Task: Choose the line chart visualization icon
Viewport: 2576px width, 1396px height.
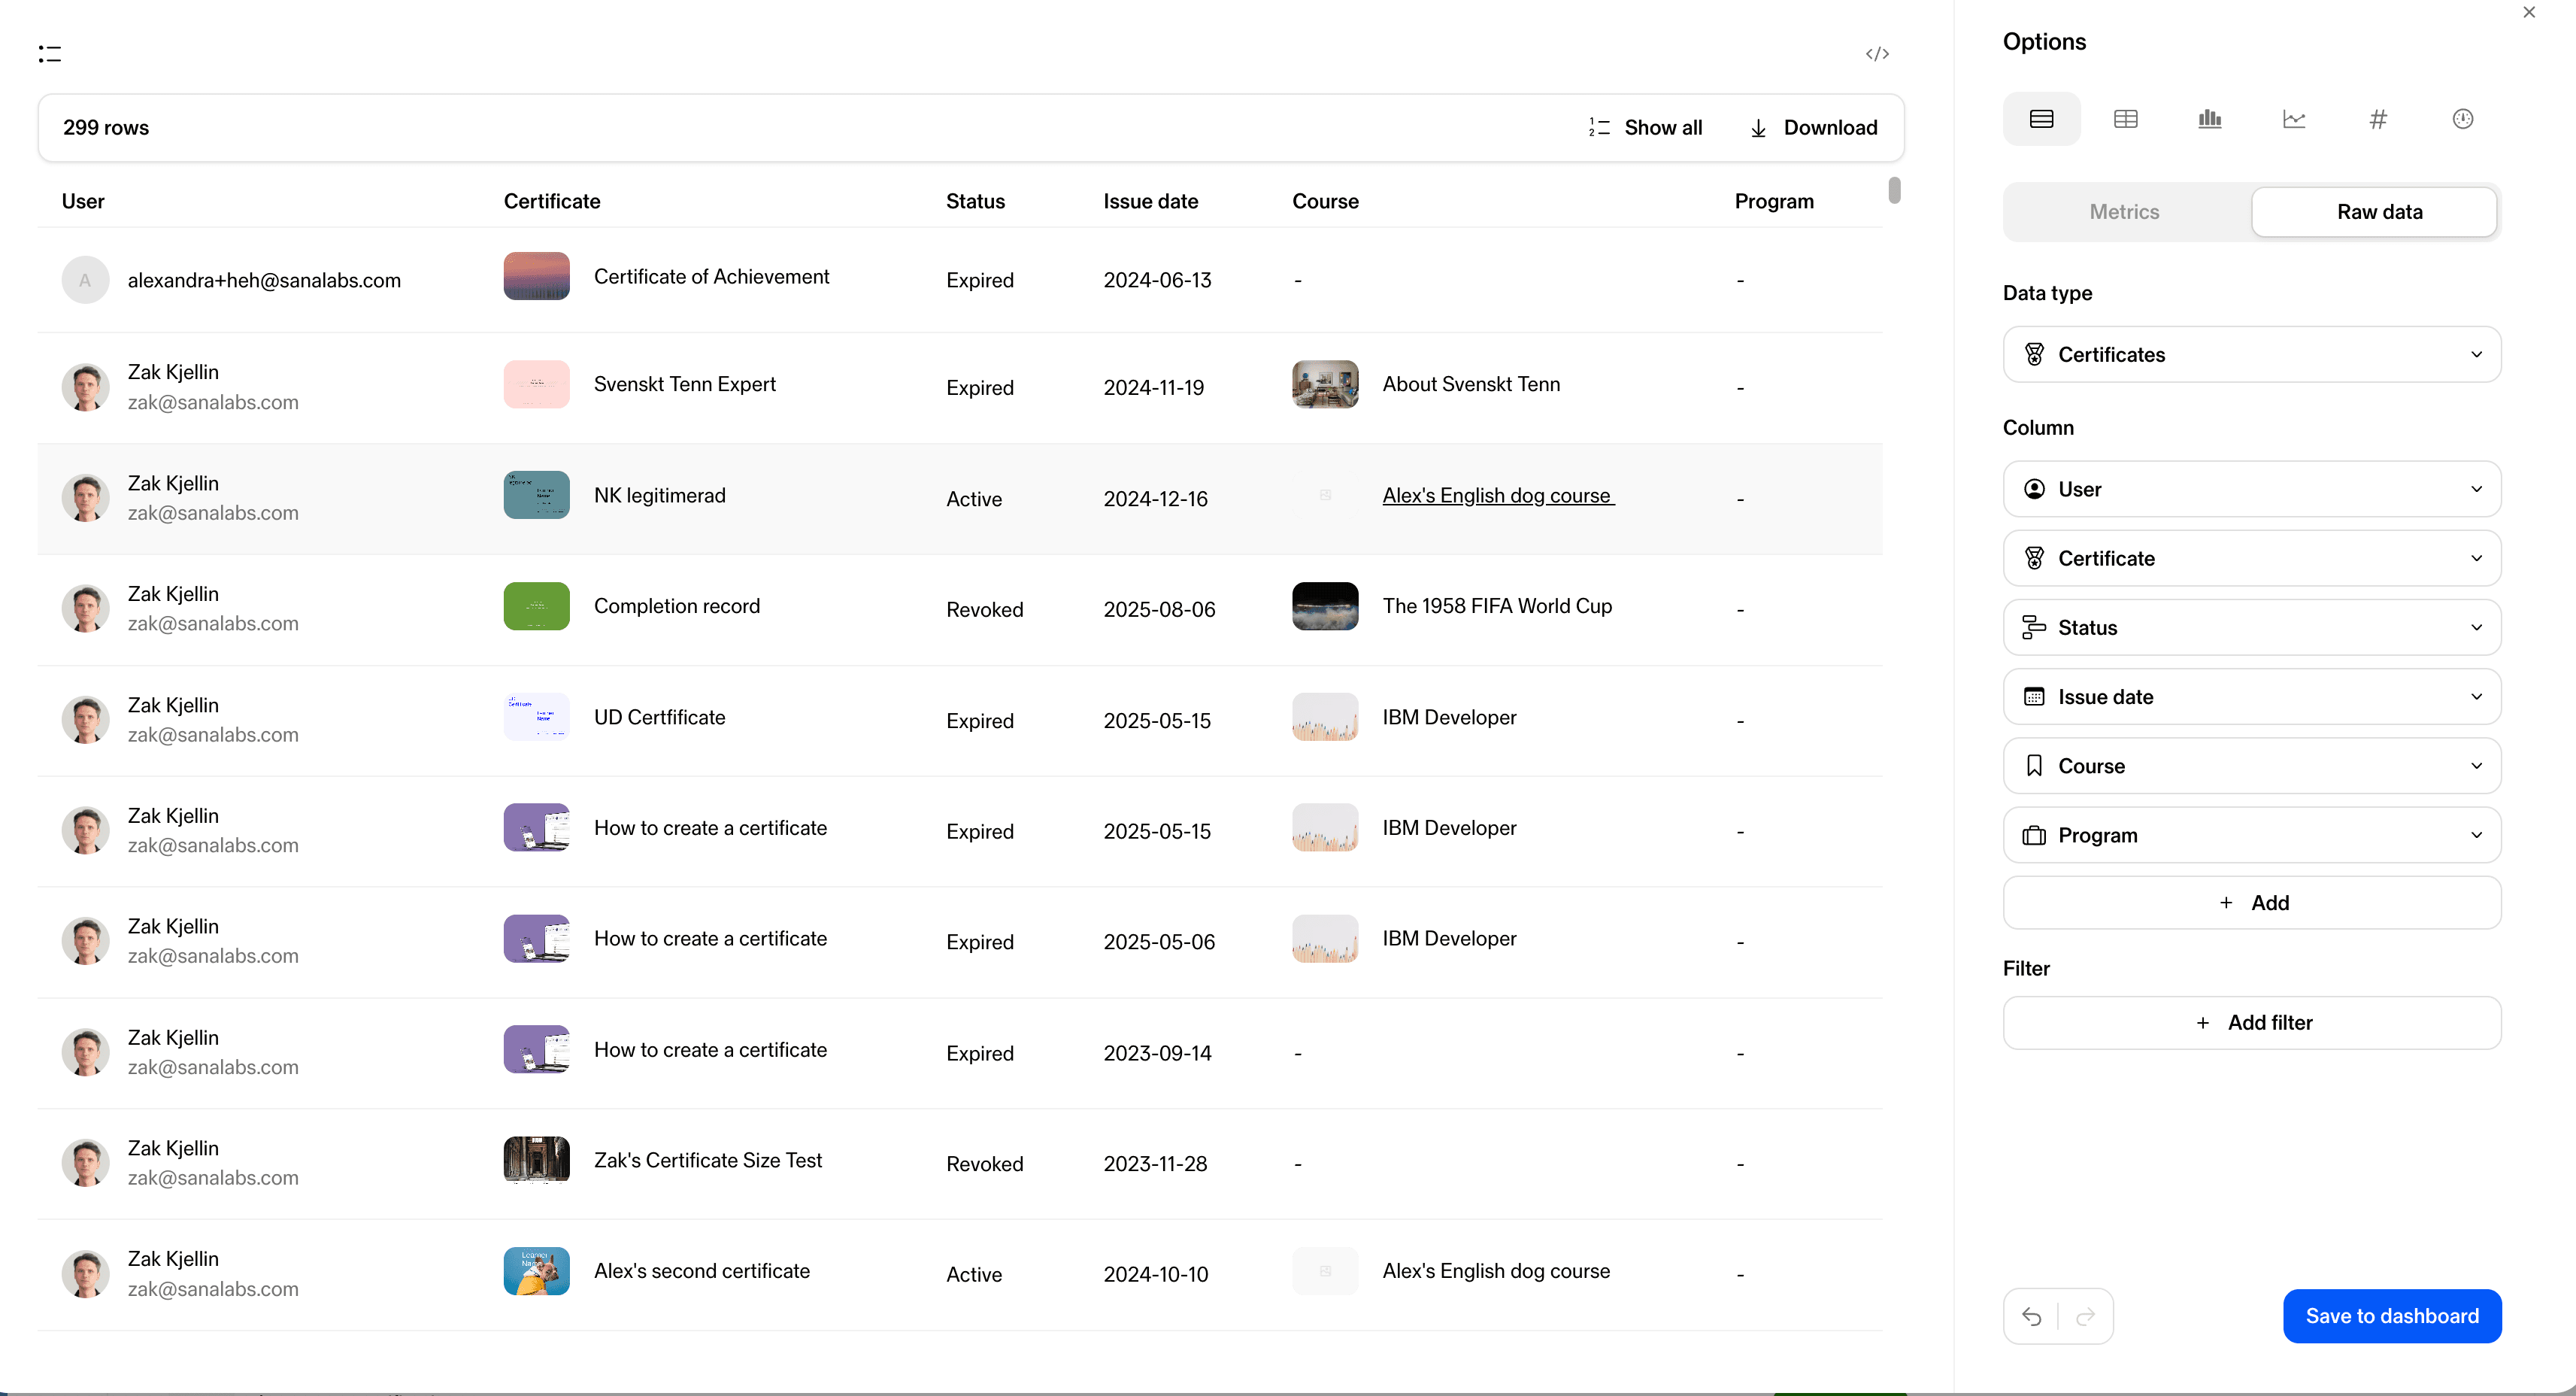Action: coord(2293,119)
